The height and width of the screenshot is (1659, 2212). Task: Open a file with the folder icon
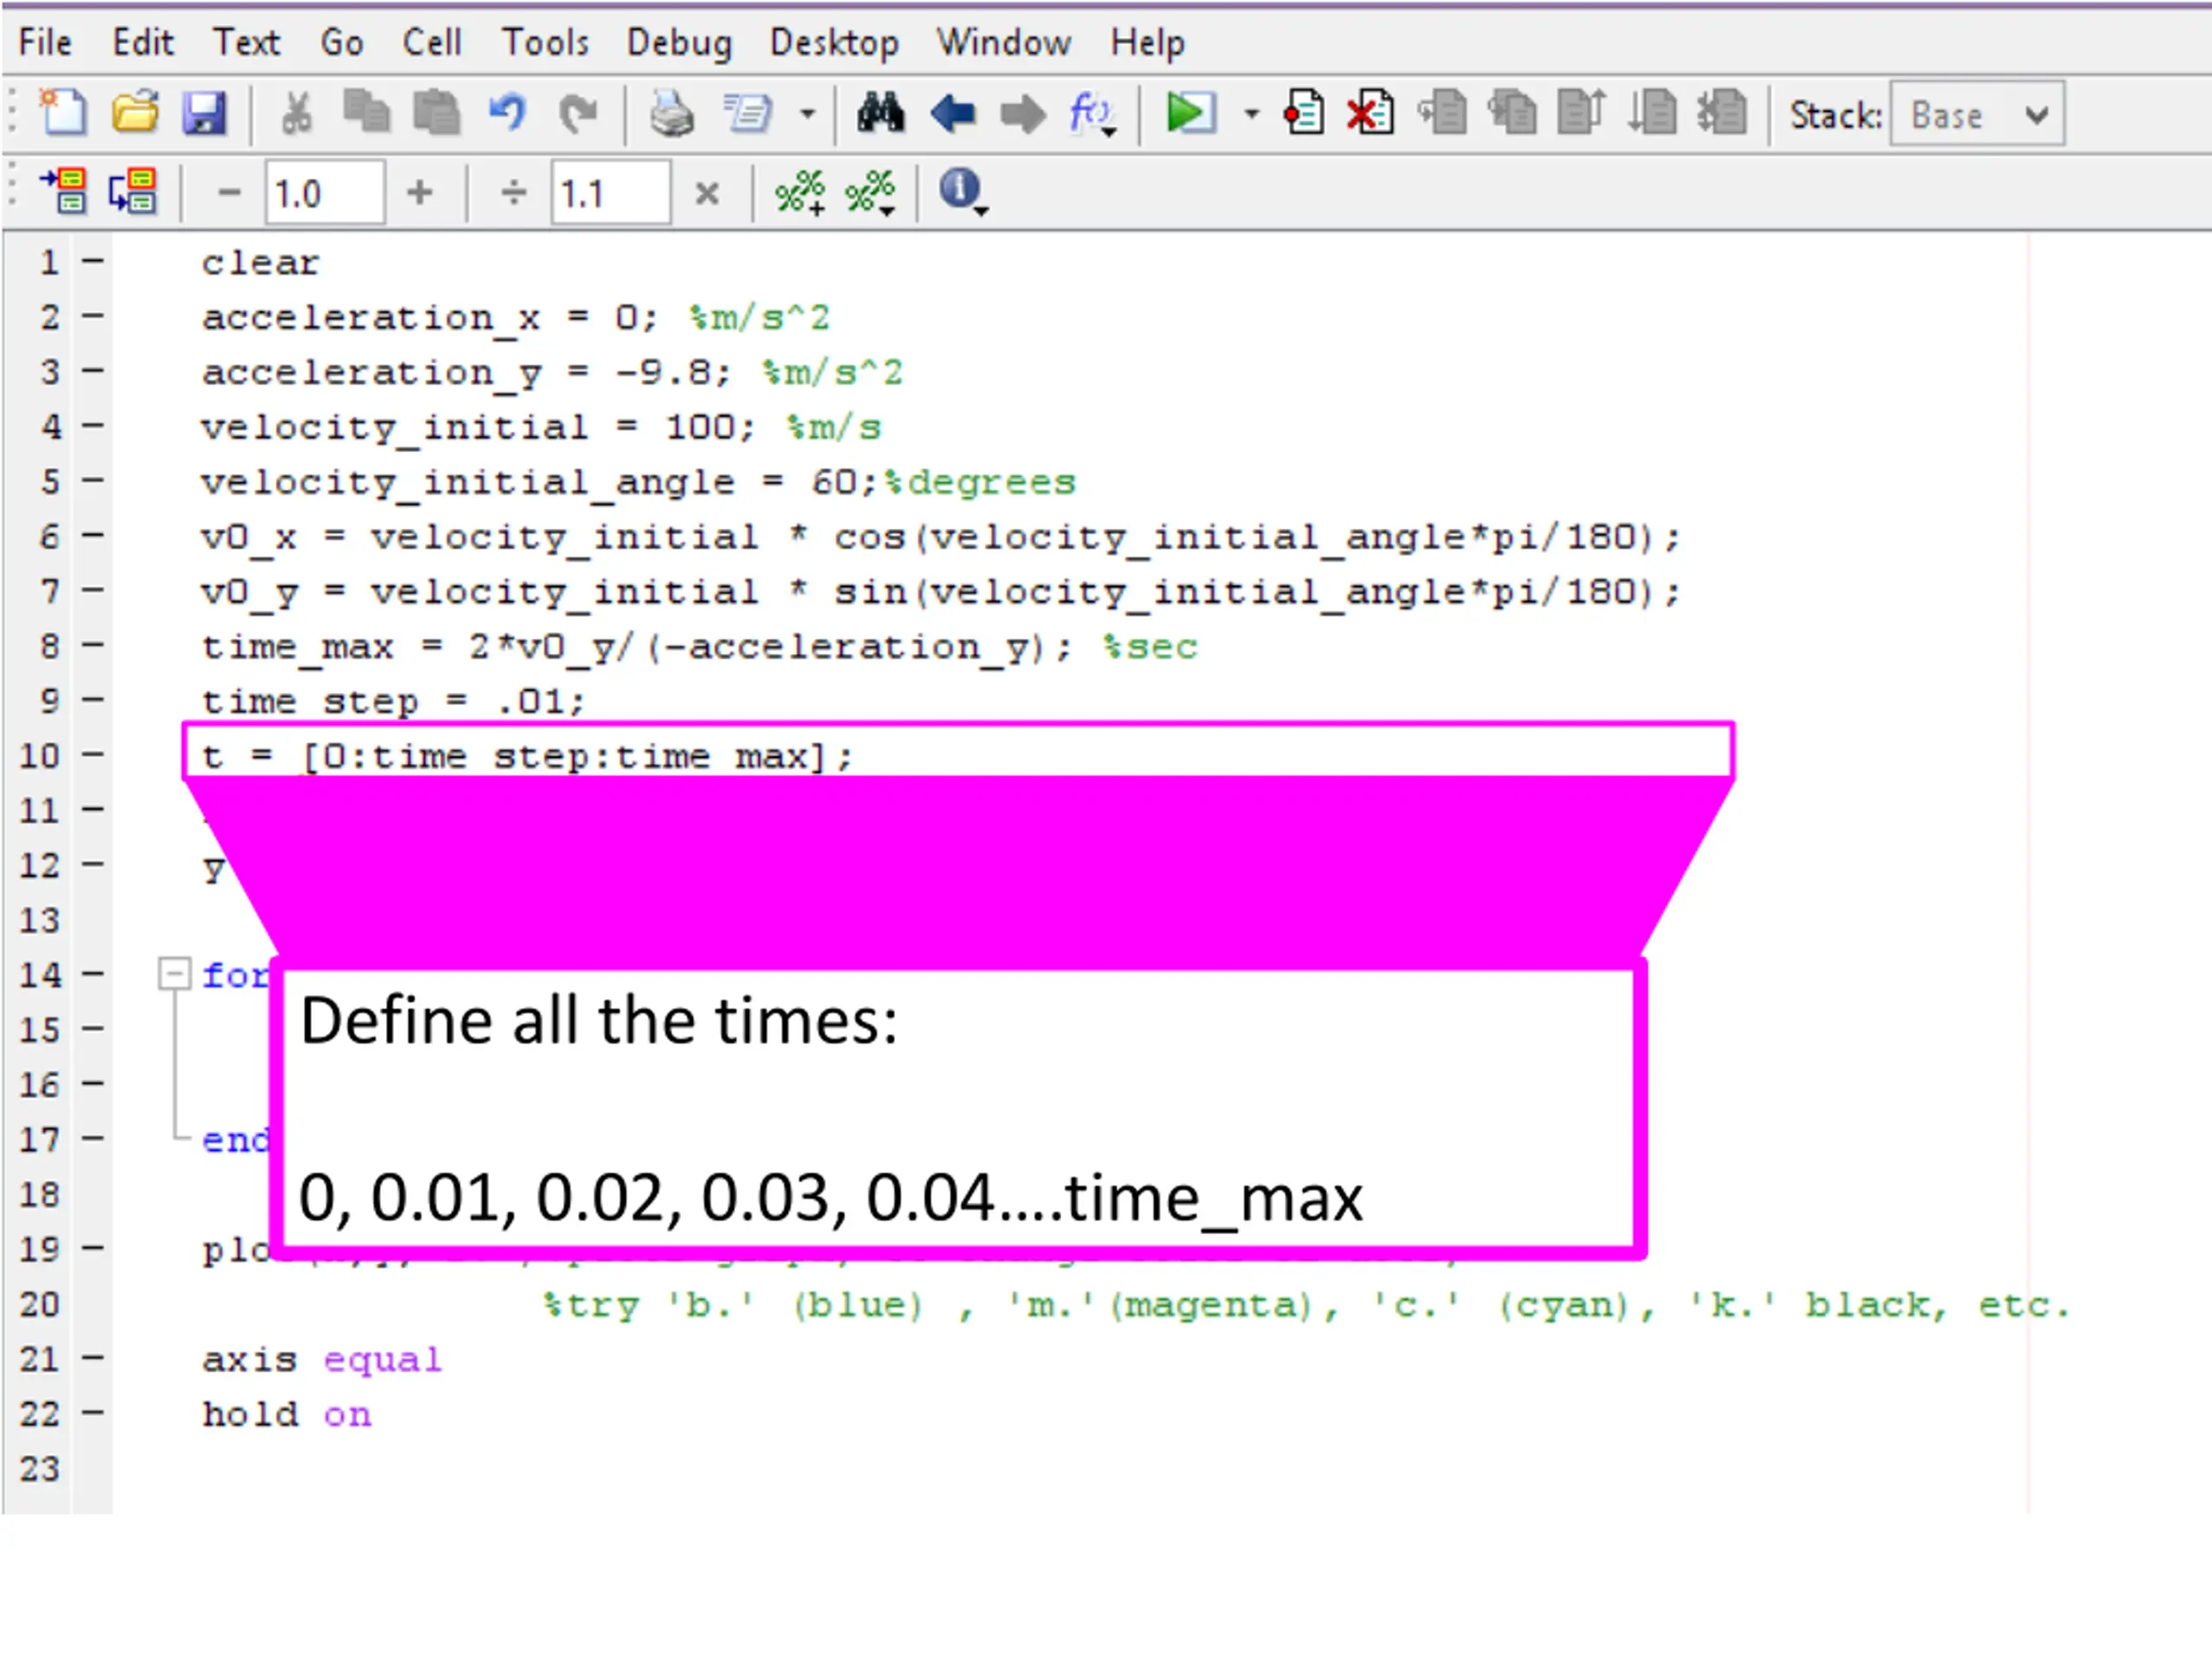tap(135, 112)
